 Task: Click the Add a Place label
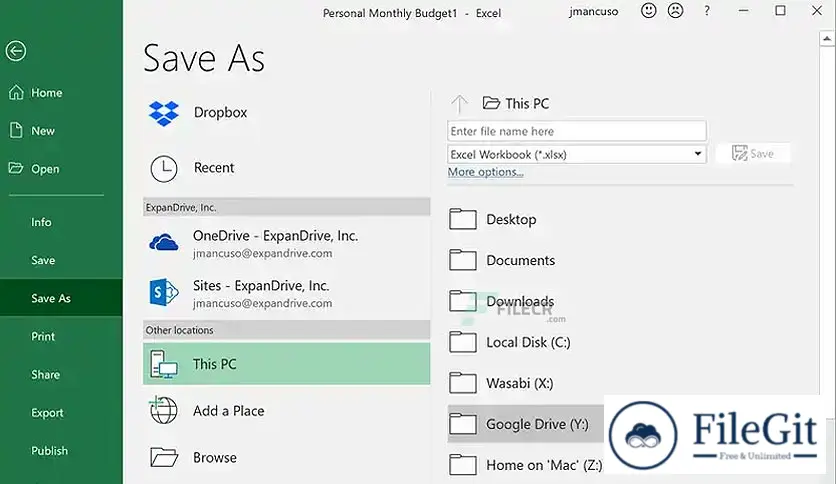coord(229,411)
